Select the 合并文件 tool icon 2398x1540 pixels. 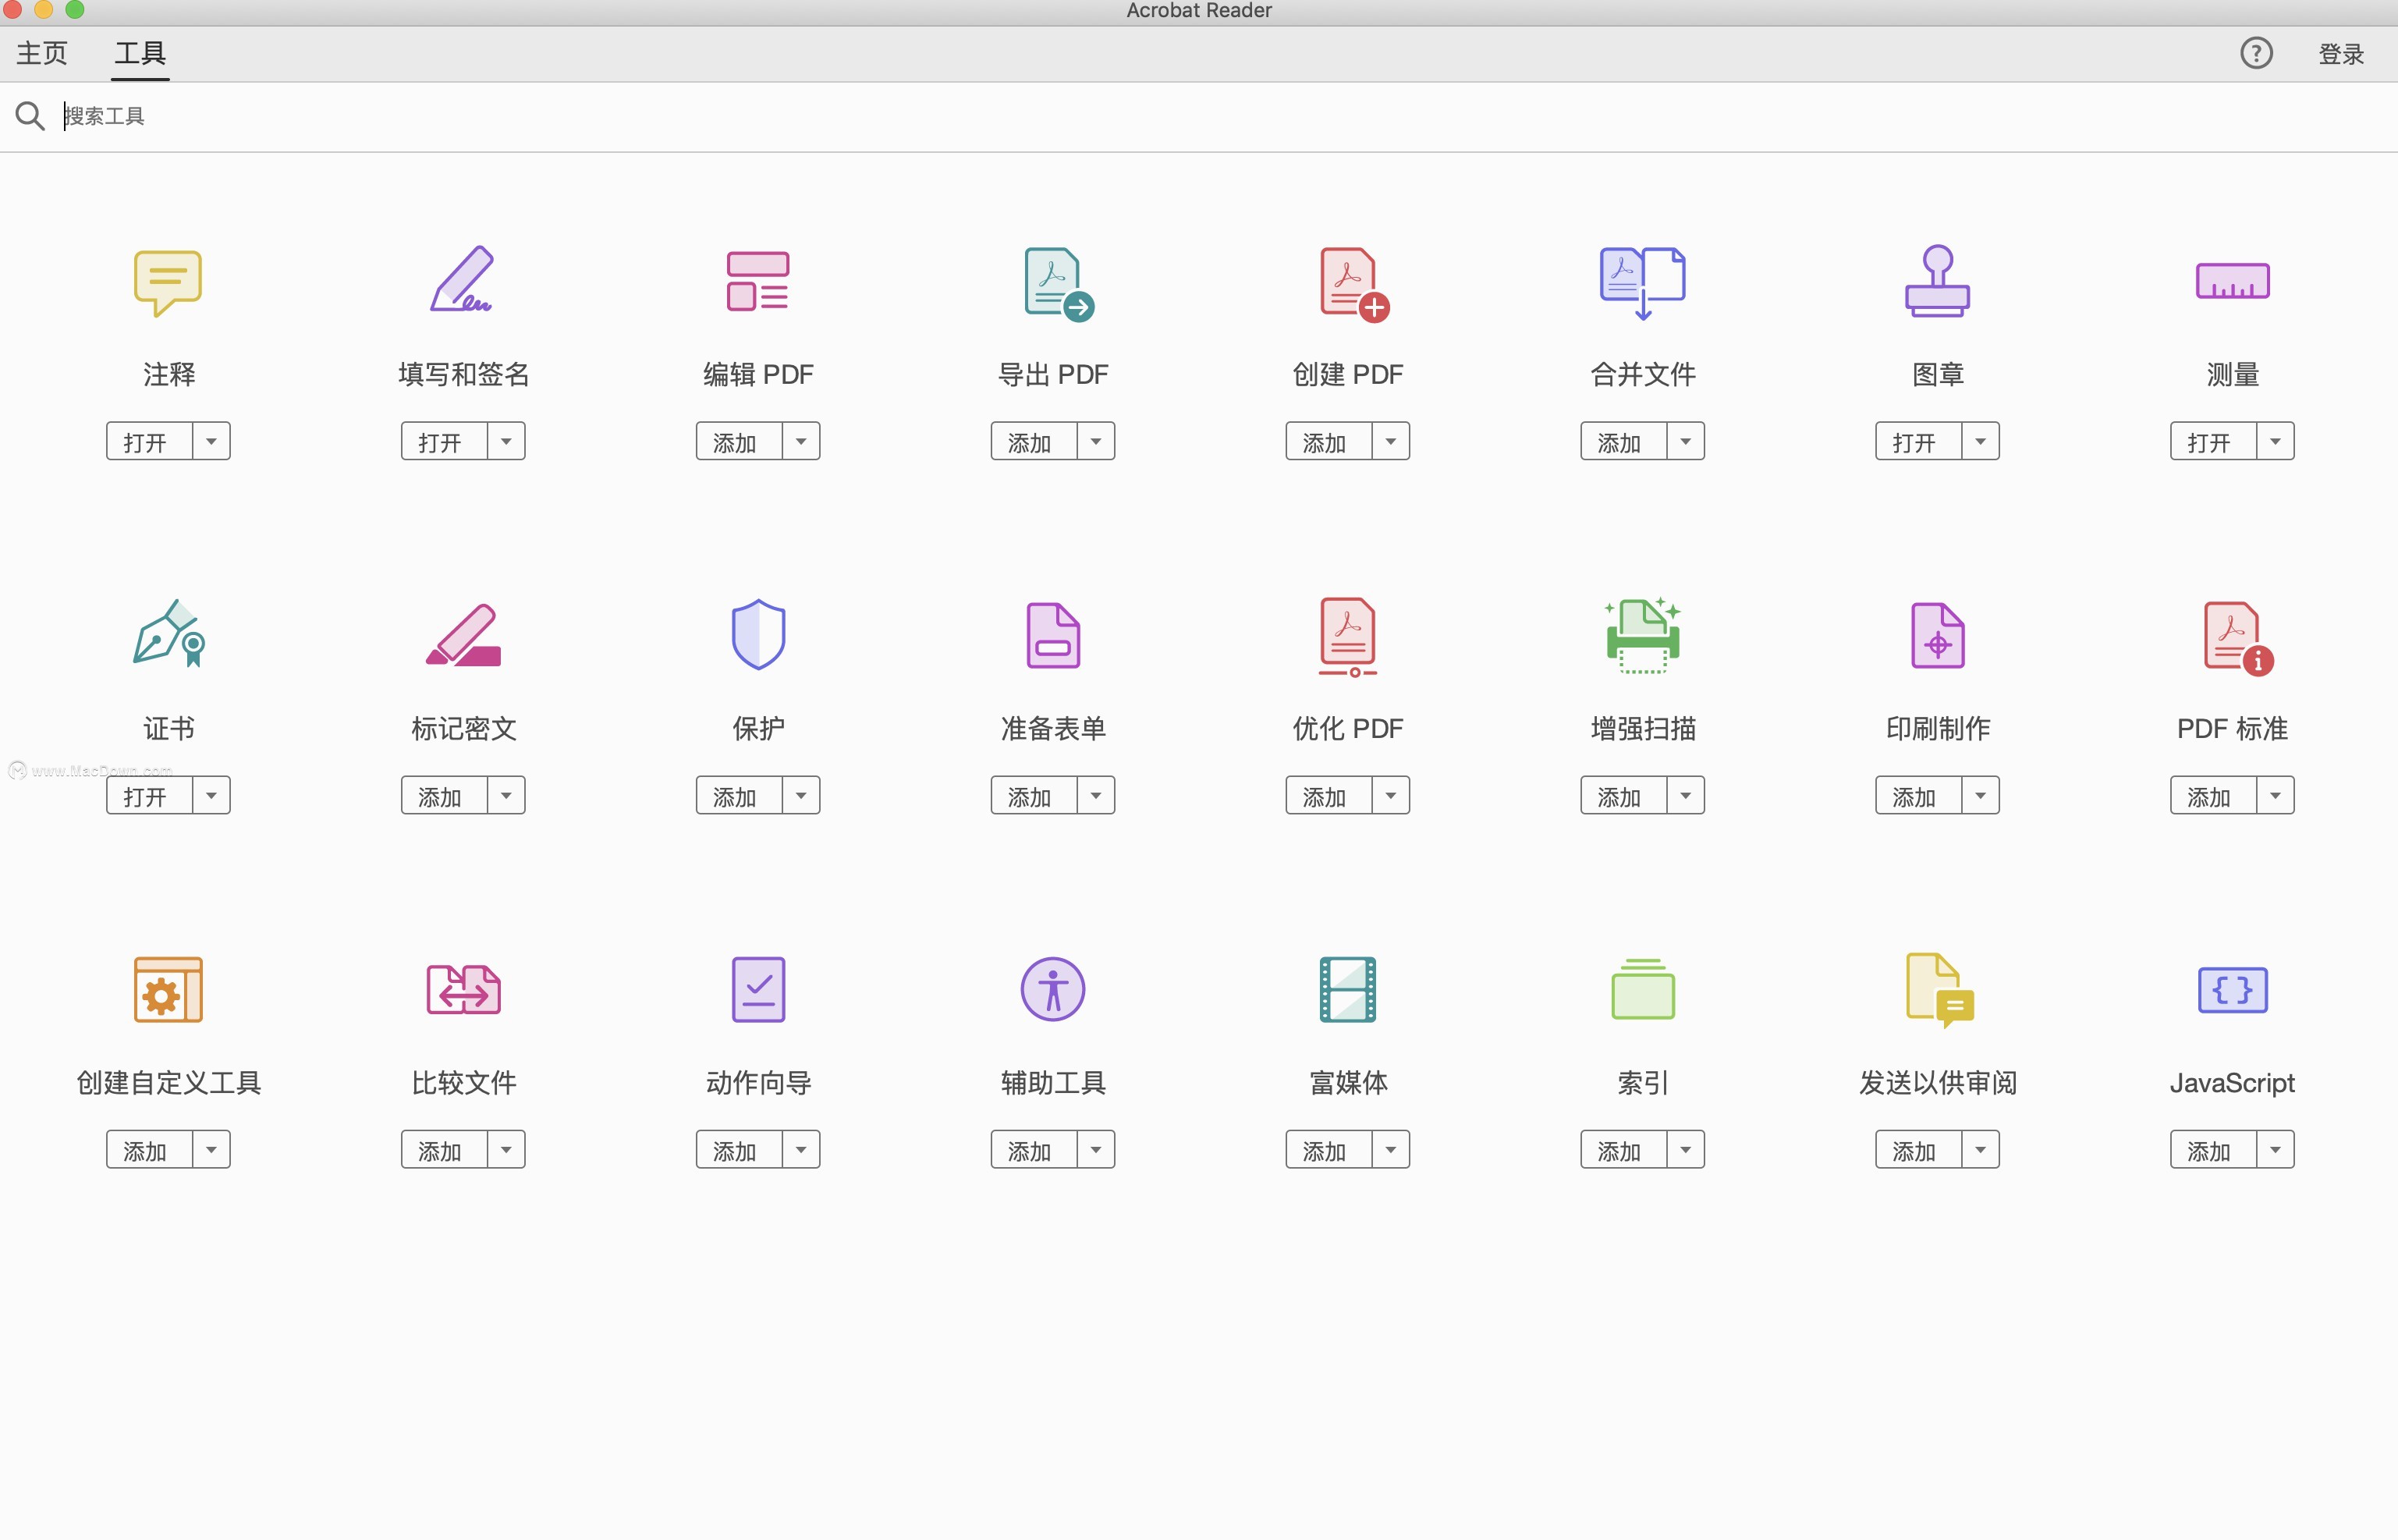point(1642,283)
